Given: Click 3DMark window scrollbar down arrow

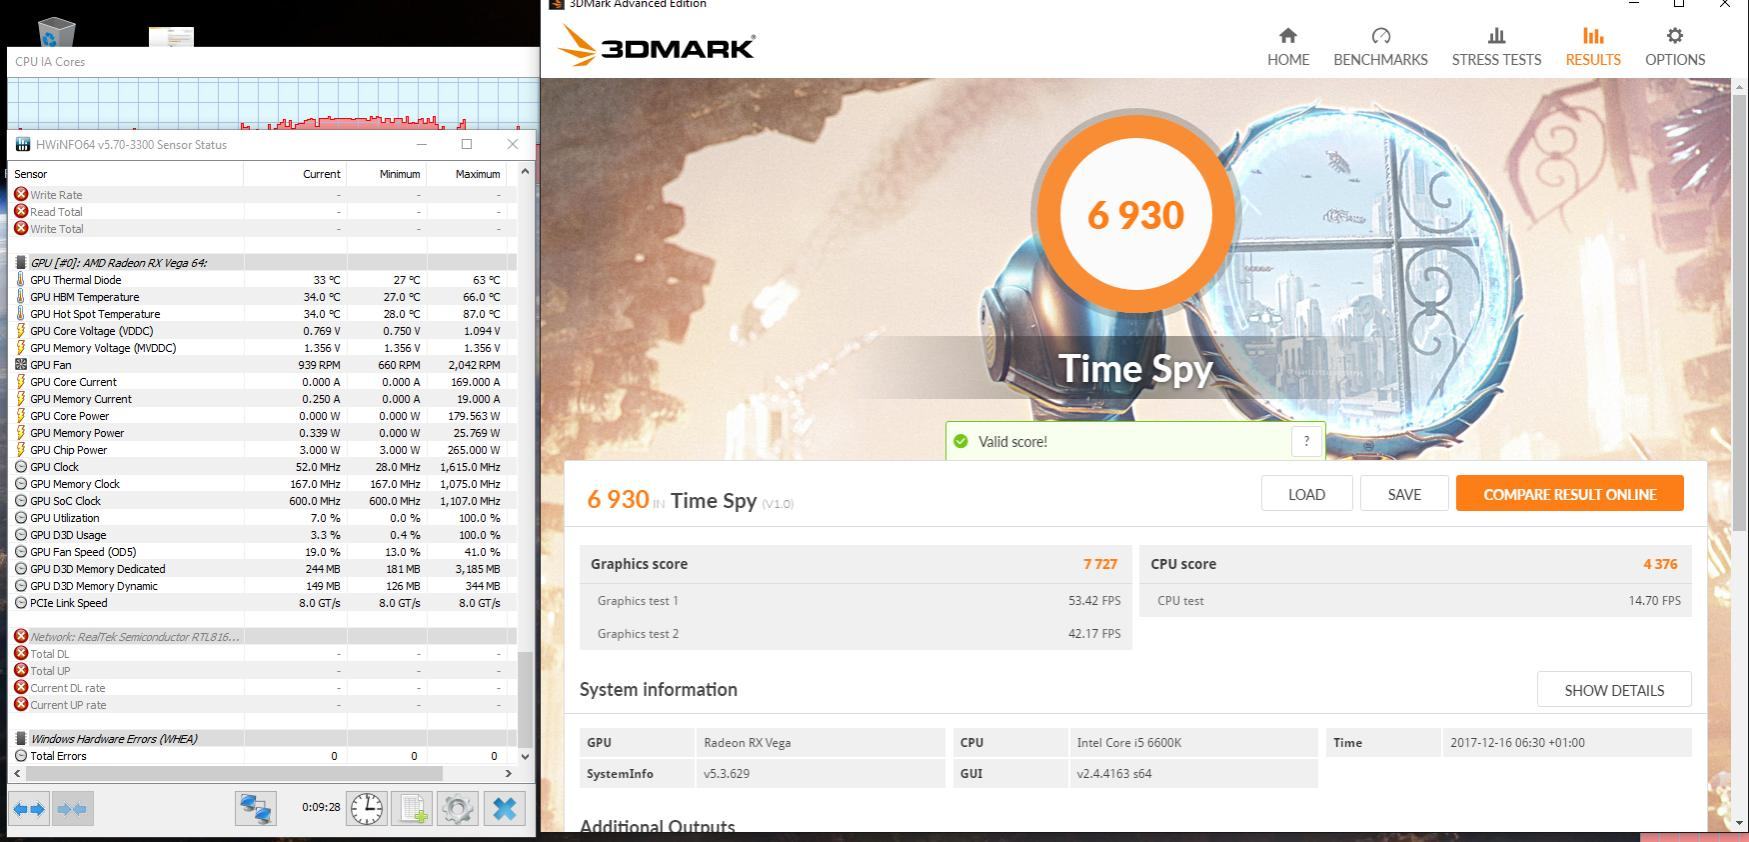Looking at the screenshot, I should [x=1740, y=822].
